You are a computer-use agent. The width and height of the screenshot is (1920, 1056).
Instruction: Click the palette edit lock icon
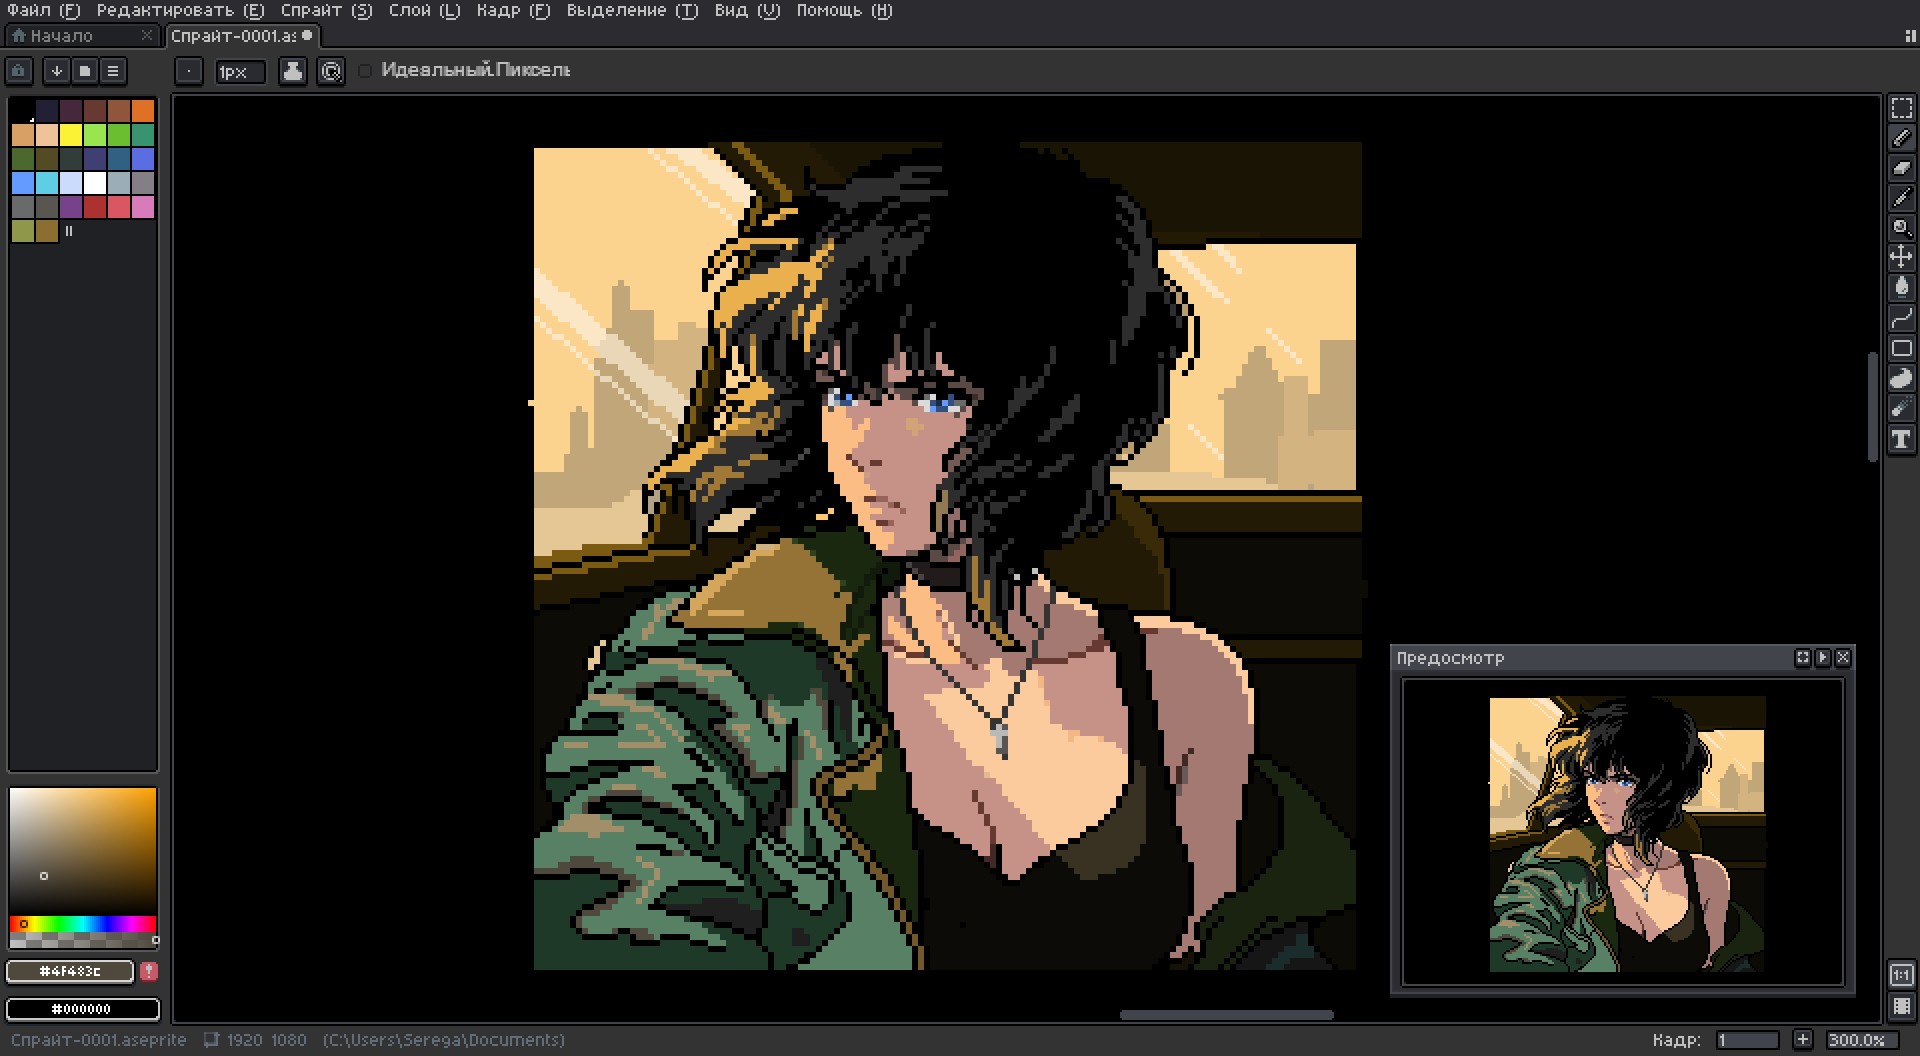(x=19, y=71)
